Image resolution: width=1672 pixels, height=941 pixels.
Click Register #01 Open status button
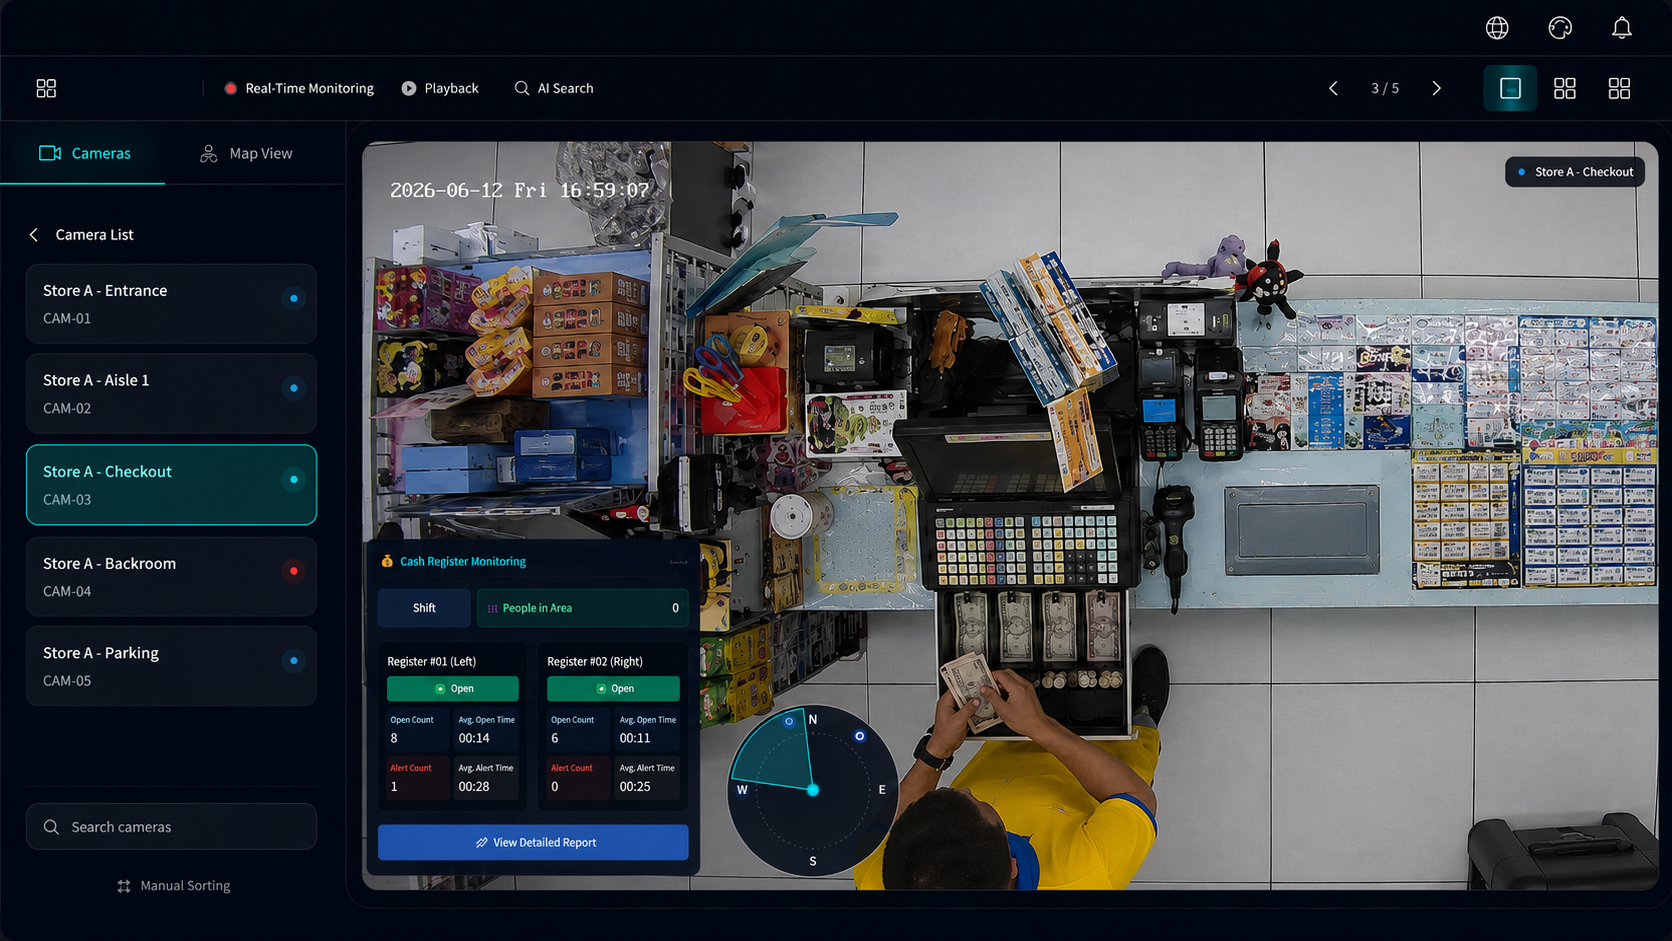click(453, 689)
